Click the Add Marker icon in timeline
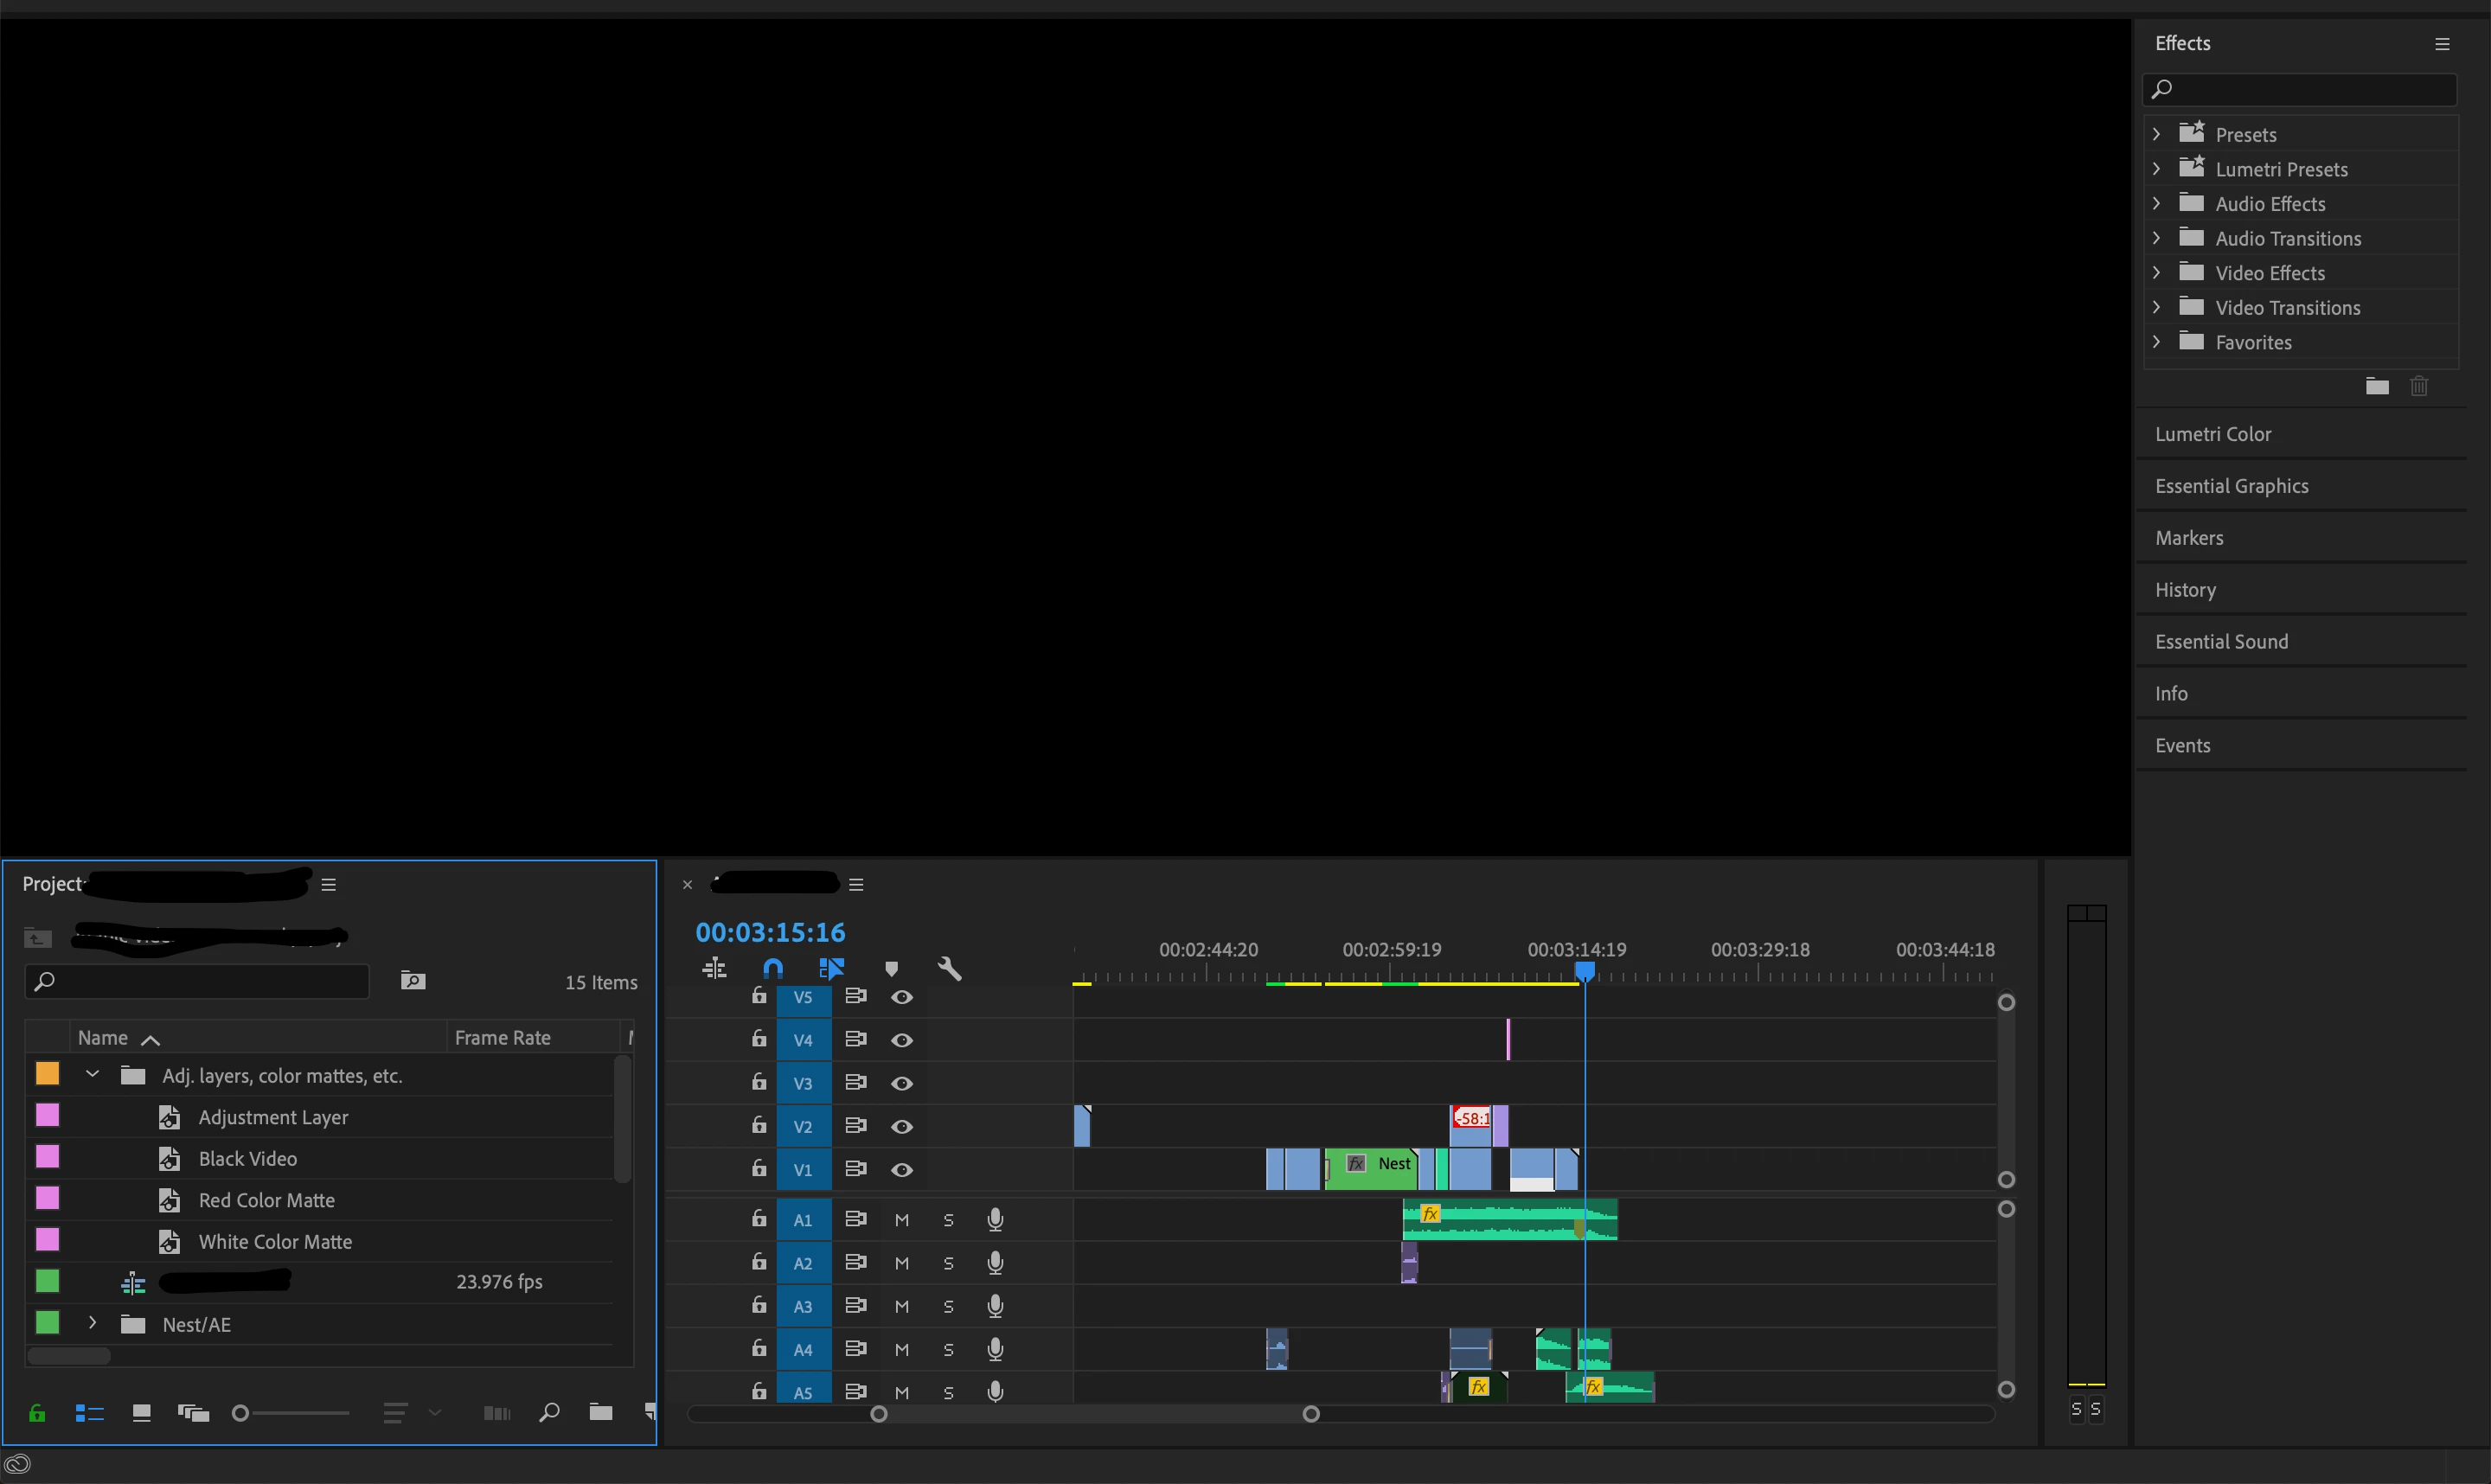 (x=891, y=968)
